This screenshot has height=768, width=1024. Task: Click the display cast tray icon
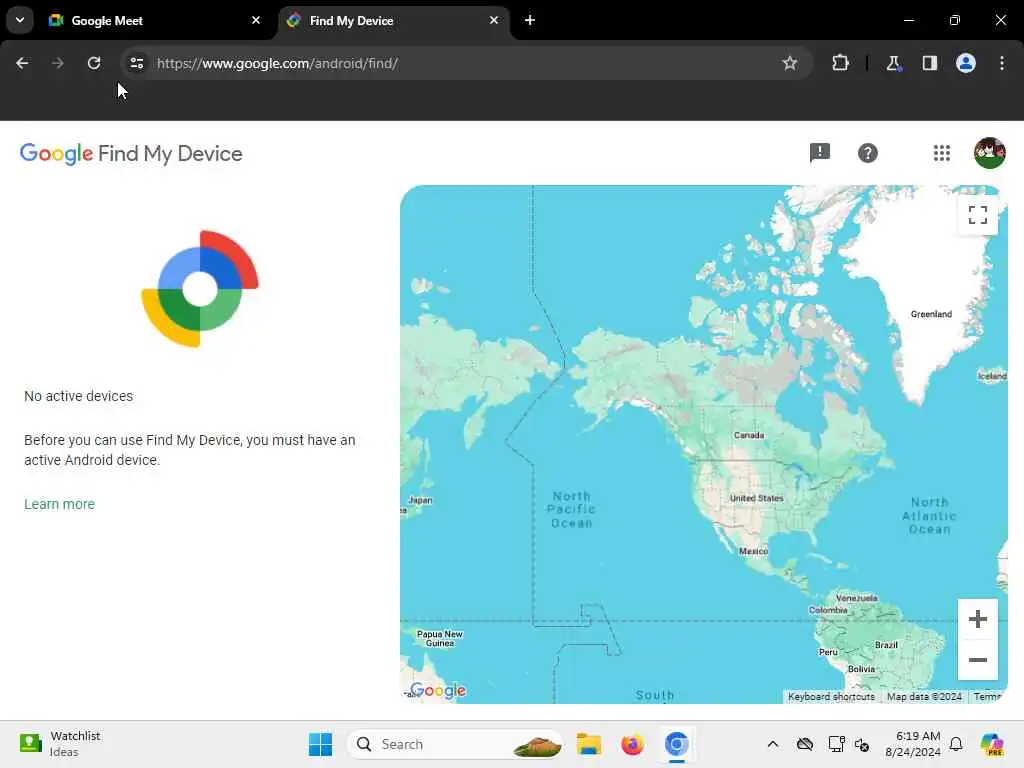[x=837, y=744]
